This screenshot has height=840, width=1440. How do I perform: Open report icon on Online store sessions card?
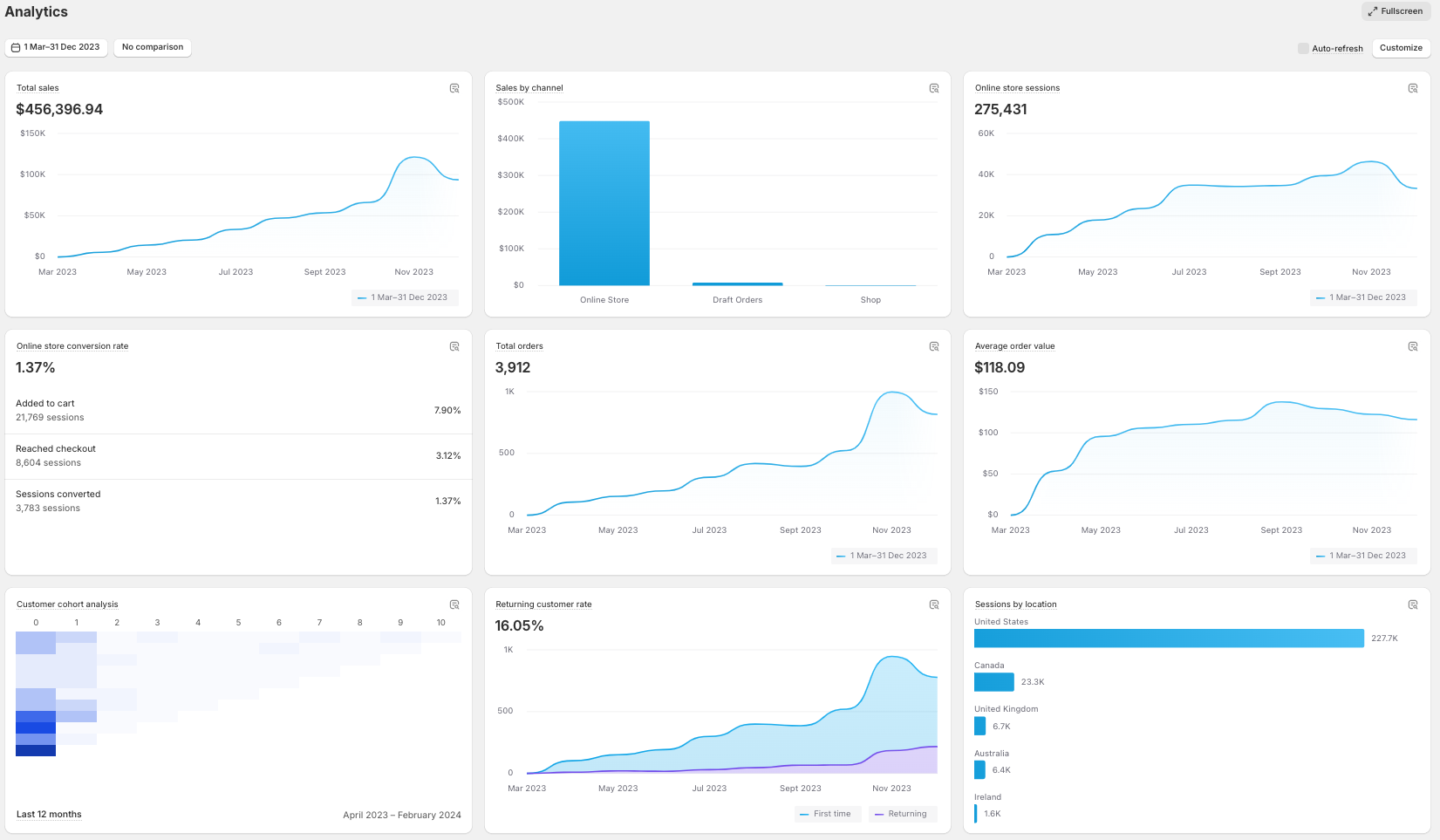point(1413,88)
